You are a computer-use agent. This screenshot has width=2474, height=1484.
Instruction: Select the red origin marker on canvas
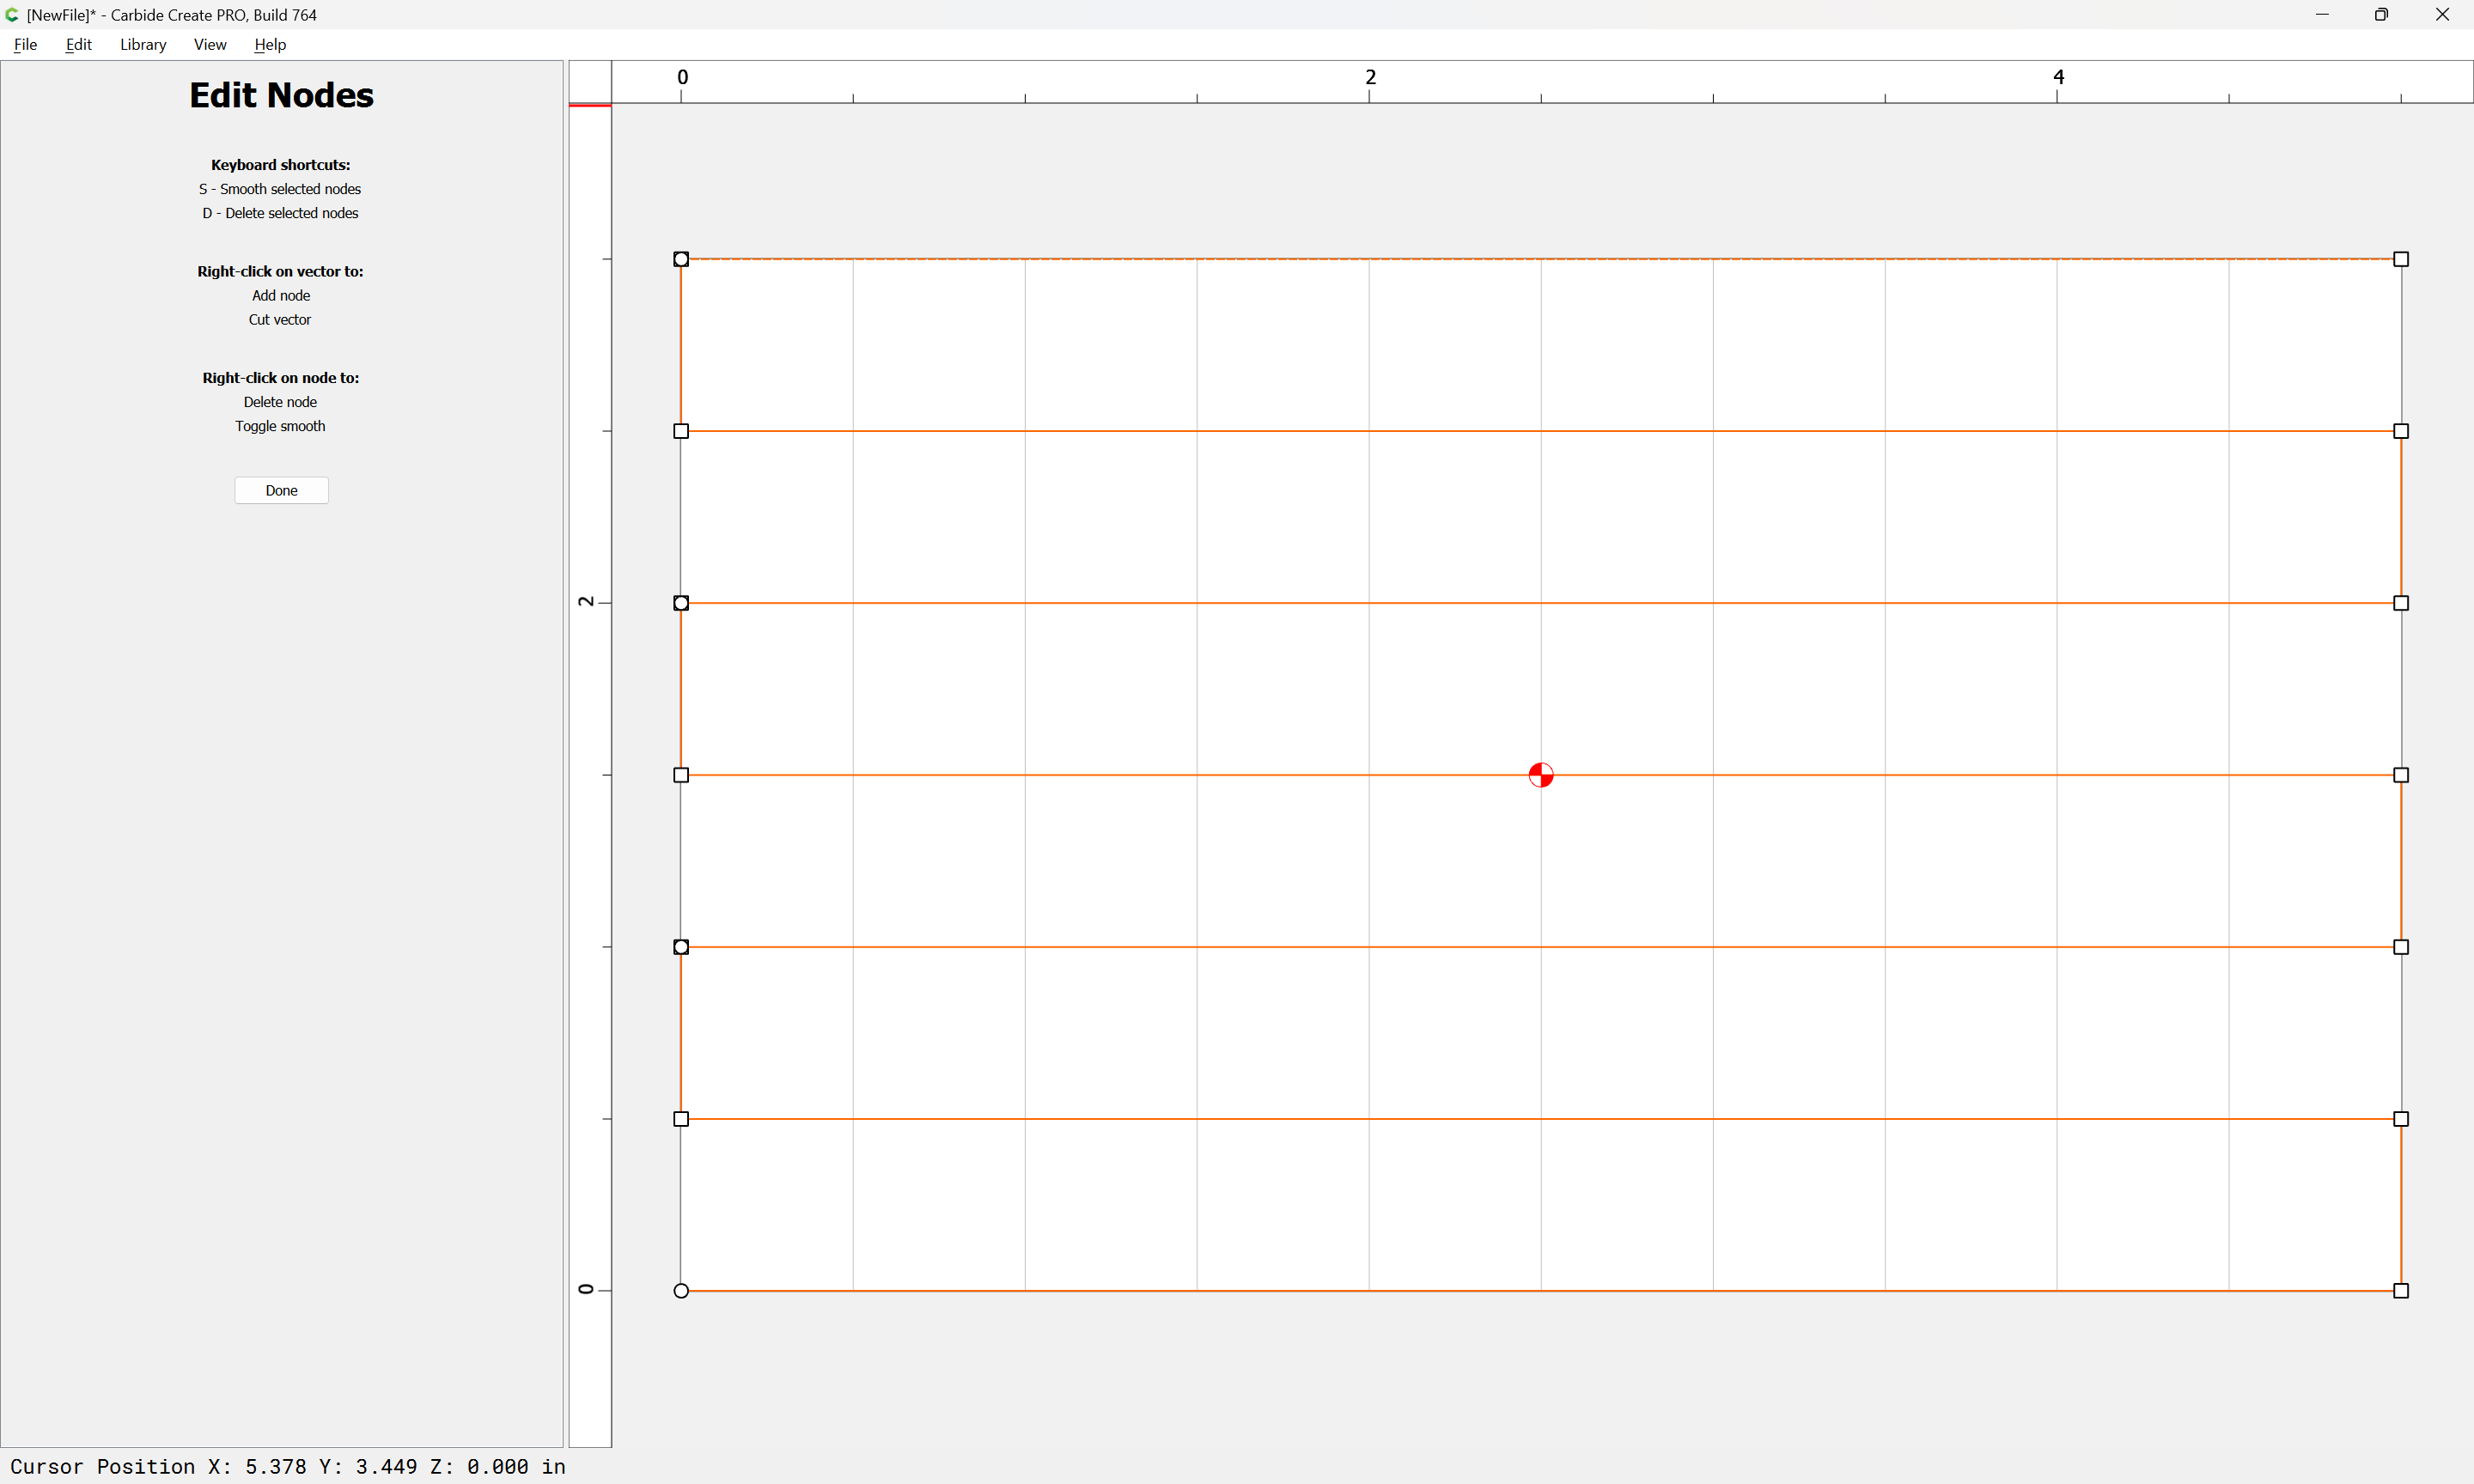click(1541, 775)
